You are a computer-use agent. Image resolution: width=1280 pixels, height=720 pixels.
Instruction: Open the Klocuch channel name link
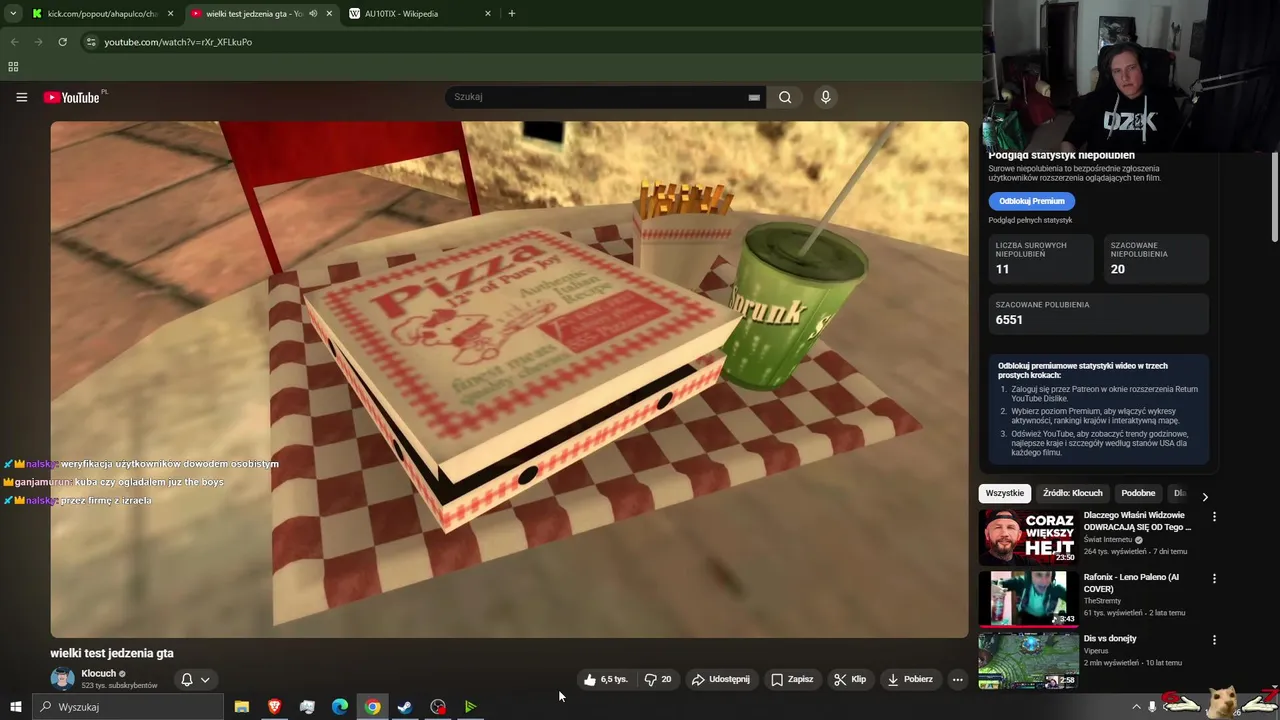tap(99, 673)
